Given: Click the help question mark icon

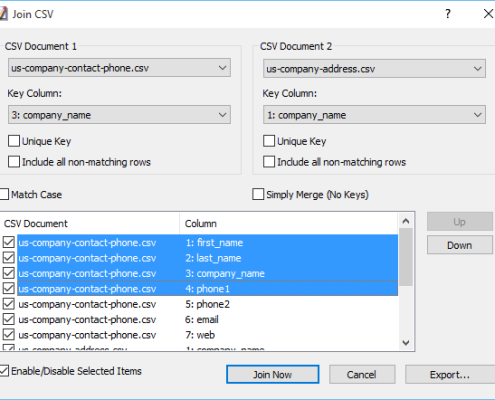Looking at the screenshot, I should click(x=448, y=14).
